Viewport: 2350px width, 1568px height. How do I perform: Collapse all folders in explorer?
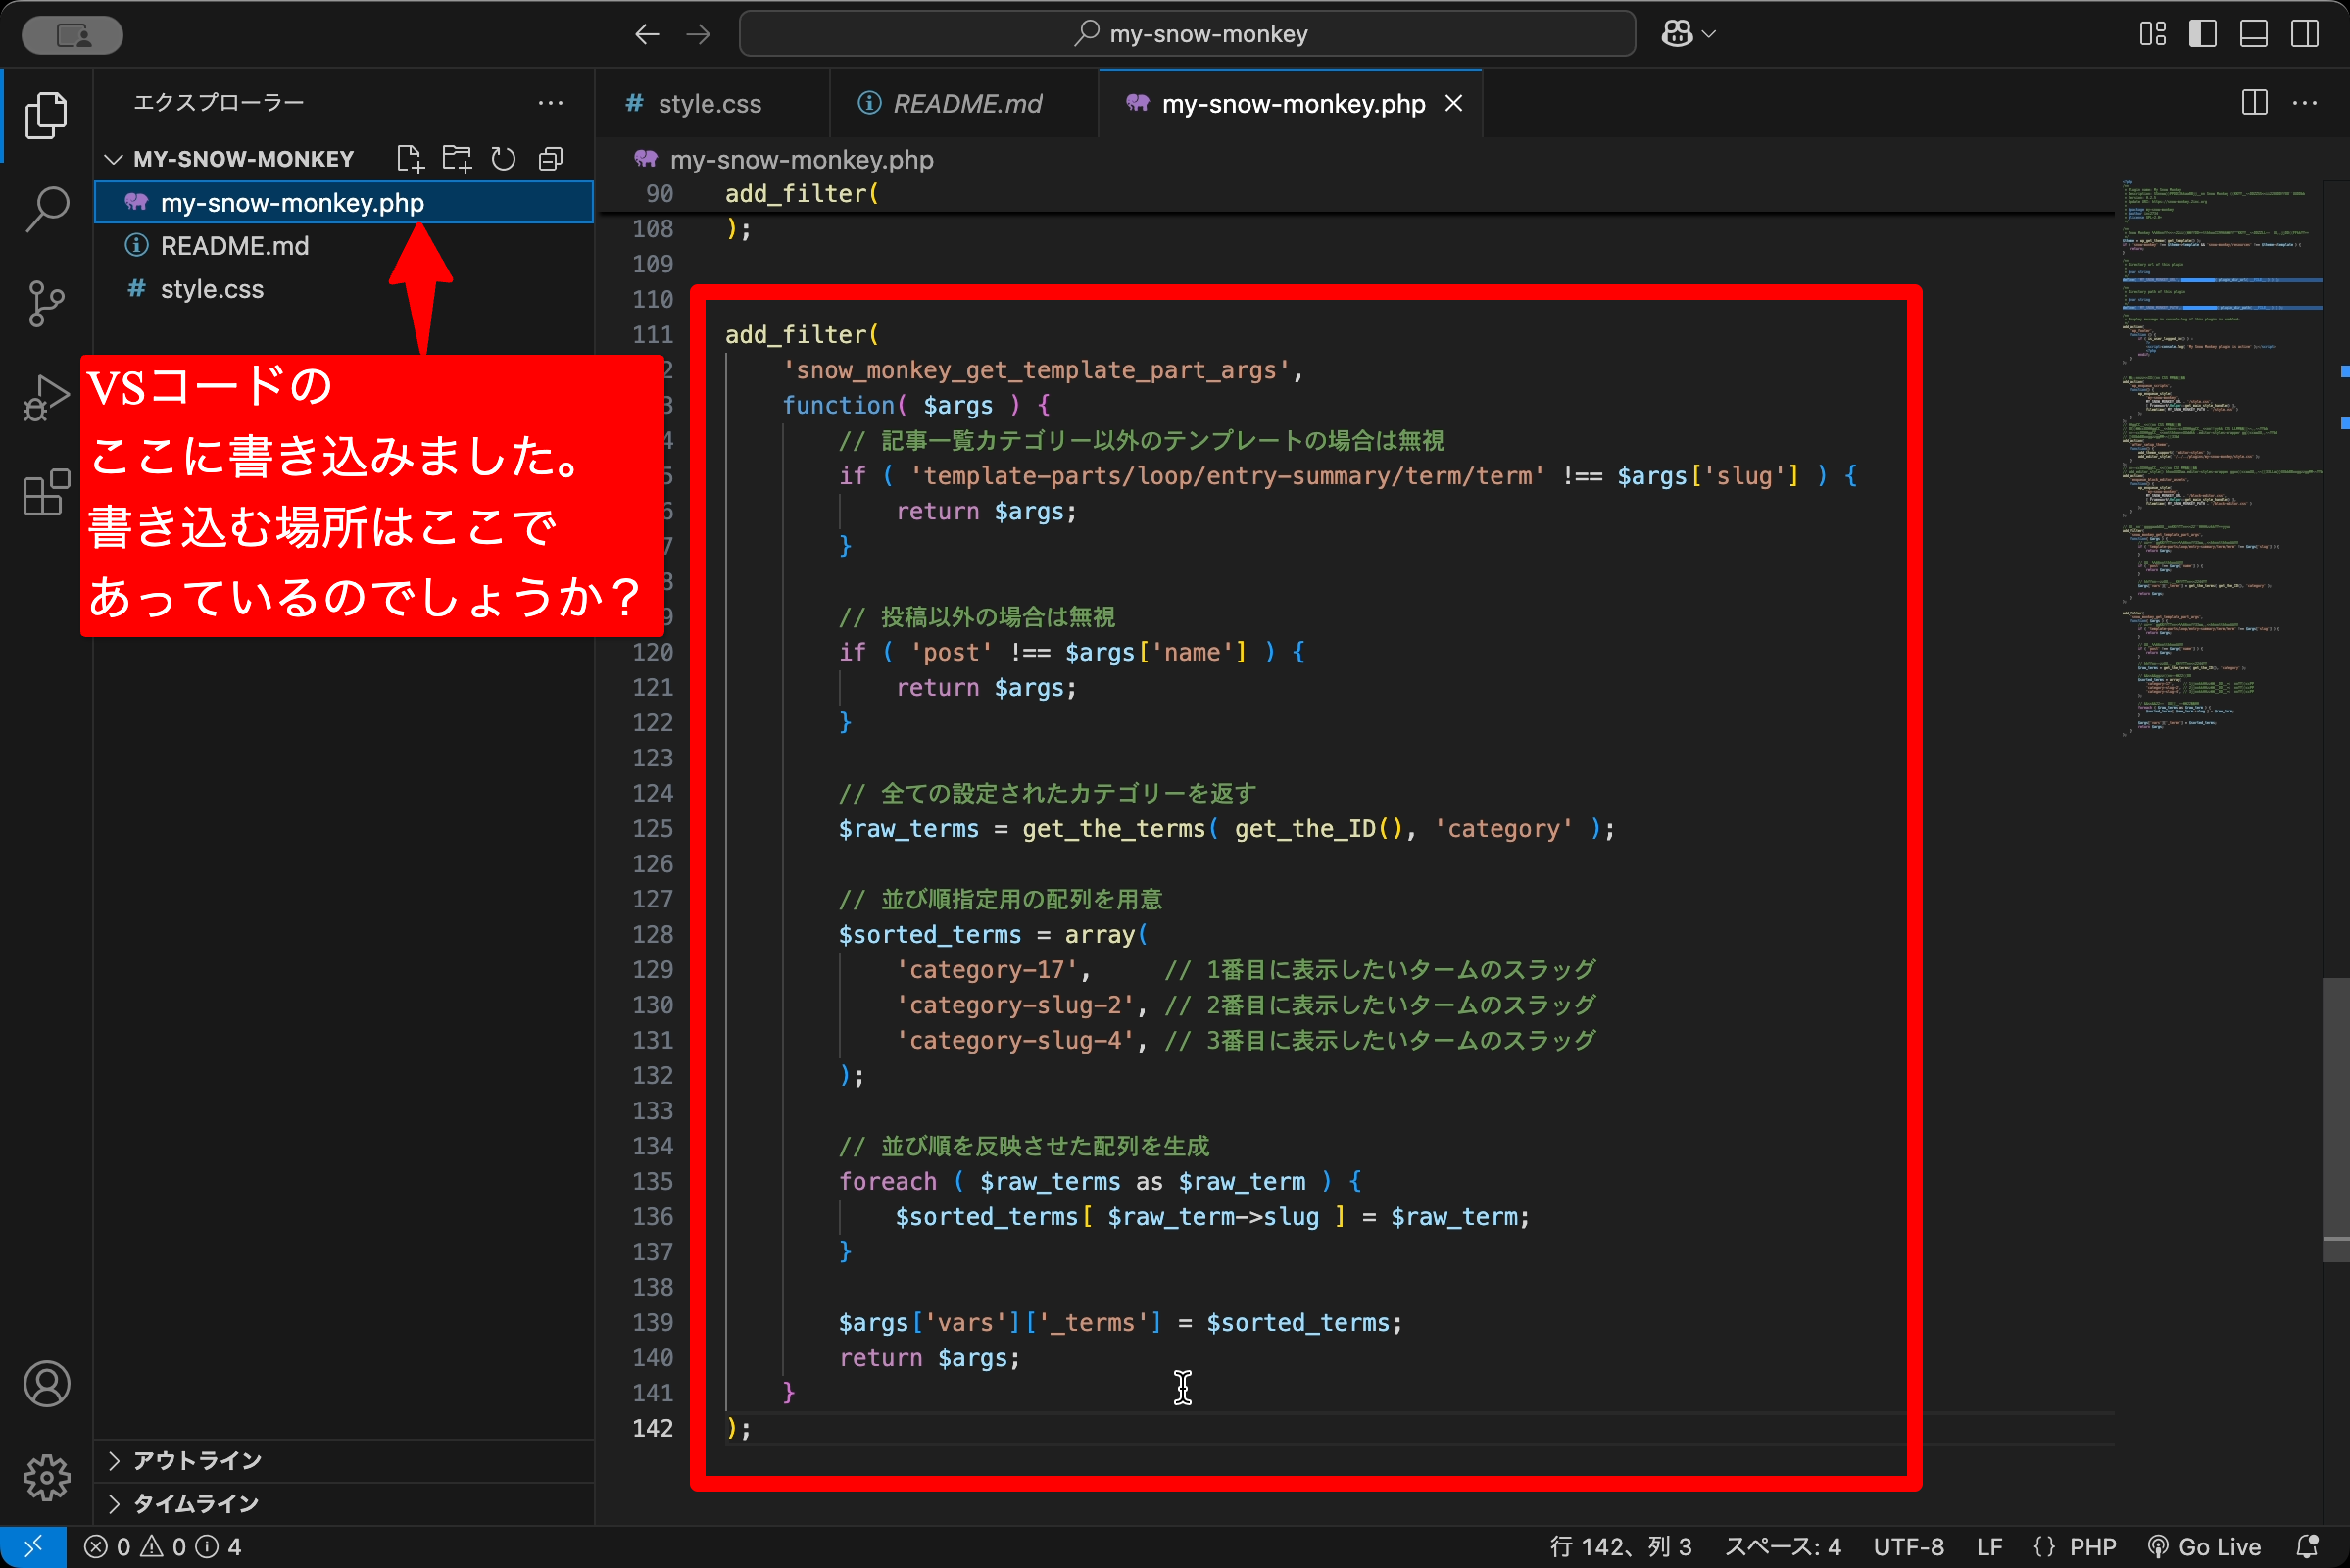pos(550,159)
